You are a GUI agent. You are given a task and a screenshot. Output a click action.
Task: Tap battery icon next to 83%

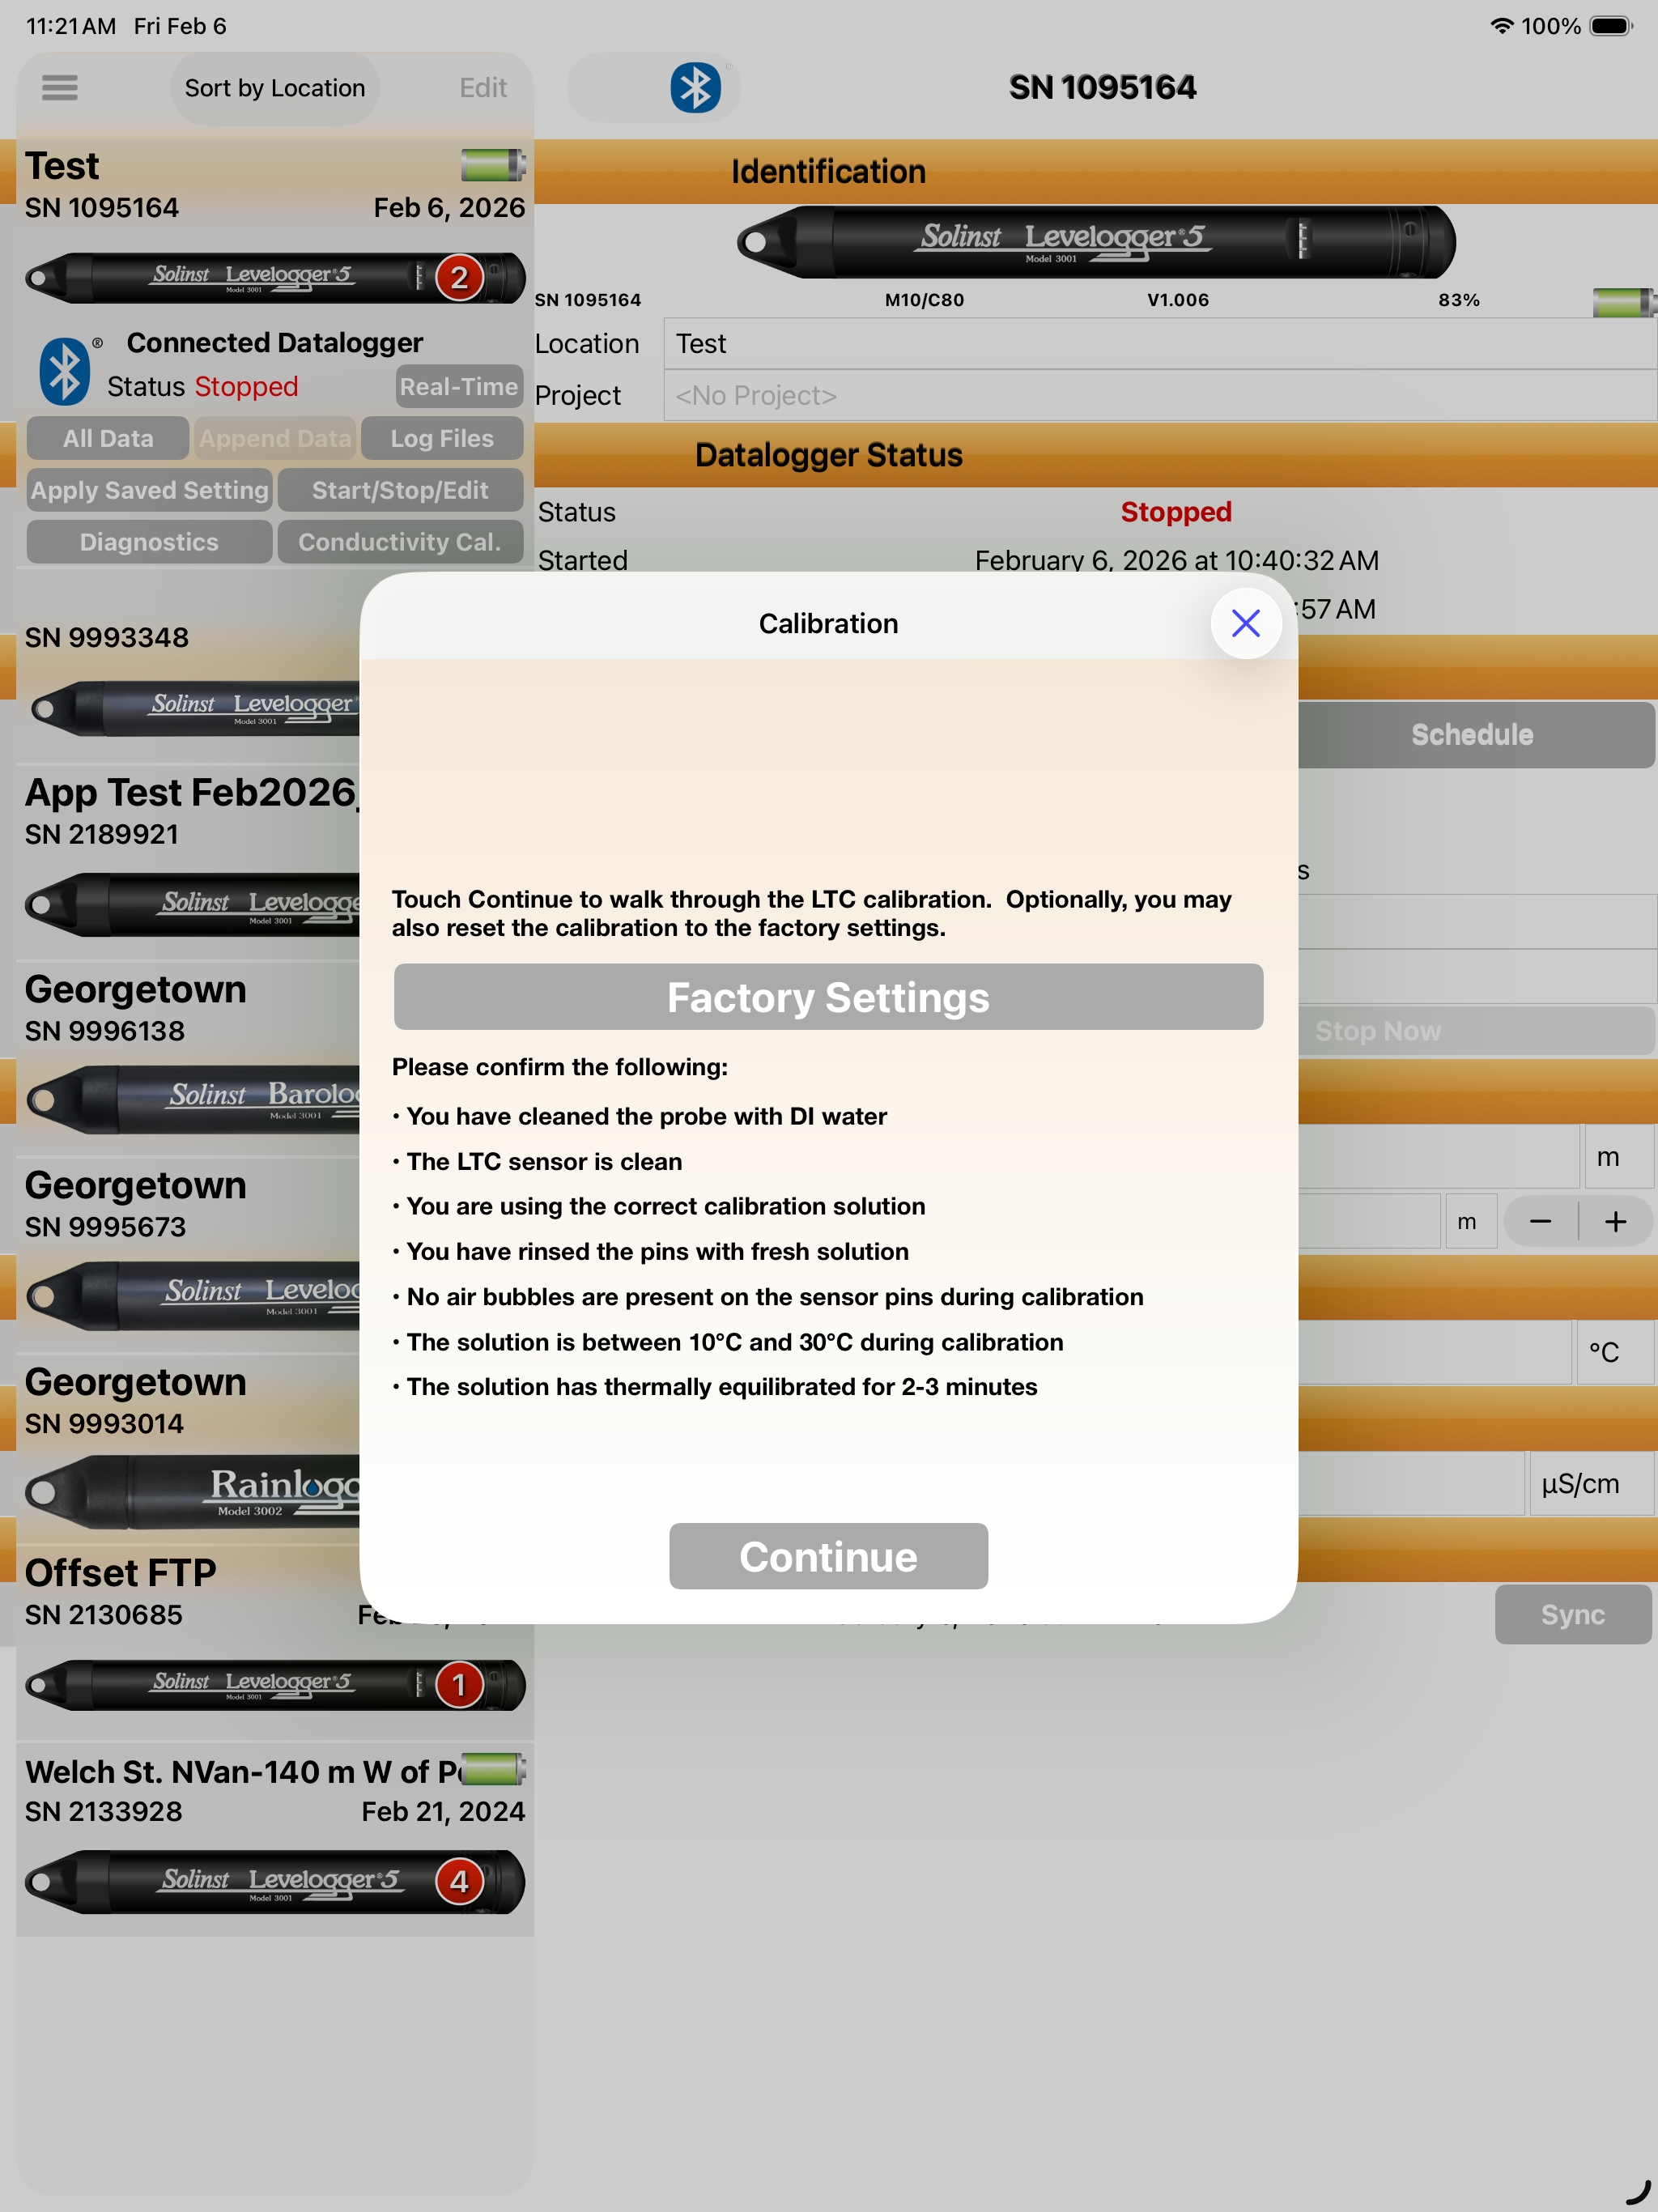tap(1623, 301)
